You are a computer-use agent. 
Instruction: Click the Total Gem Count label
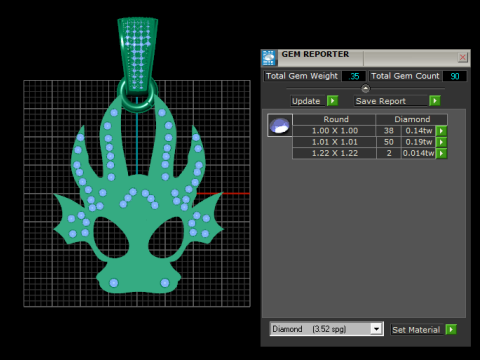tap(405, 76)
